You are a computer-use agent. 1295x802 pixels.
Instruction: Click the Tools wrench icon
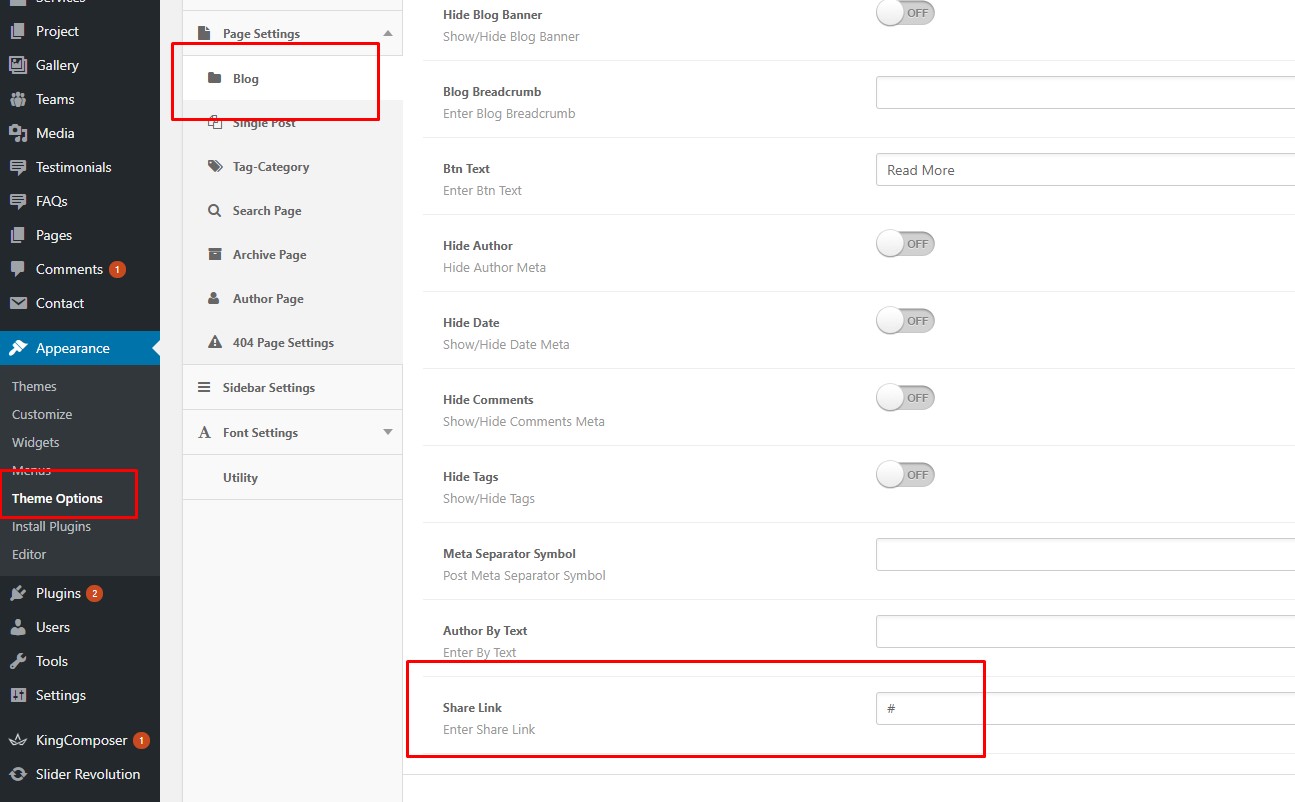tap(18, 661)
